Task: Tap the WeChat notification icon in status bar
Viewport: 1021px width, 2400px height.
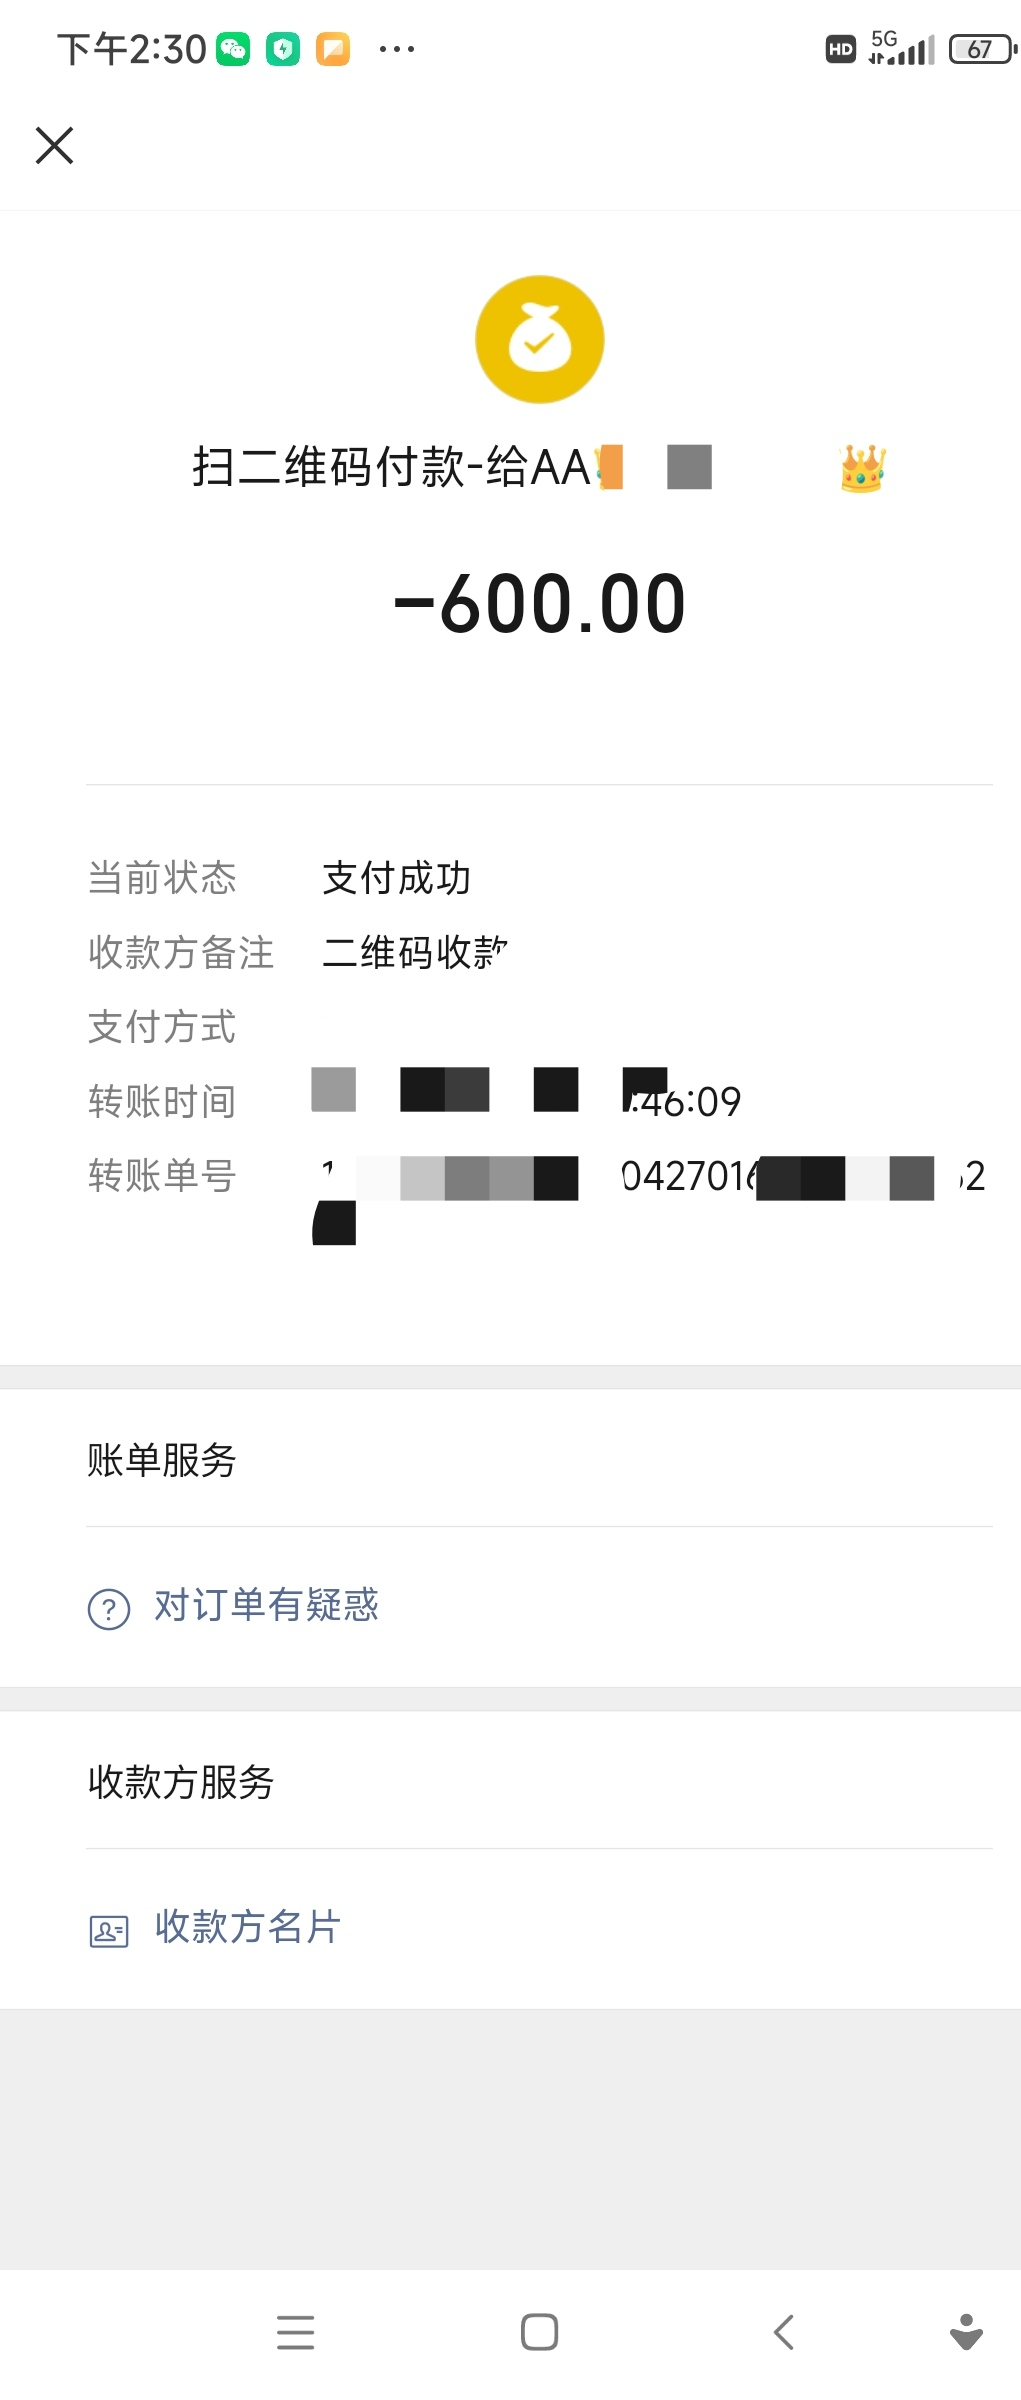Action: click(234, 49)
